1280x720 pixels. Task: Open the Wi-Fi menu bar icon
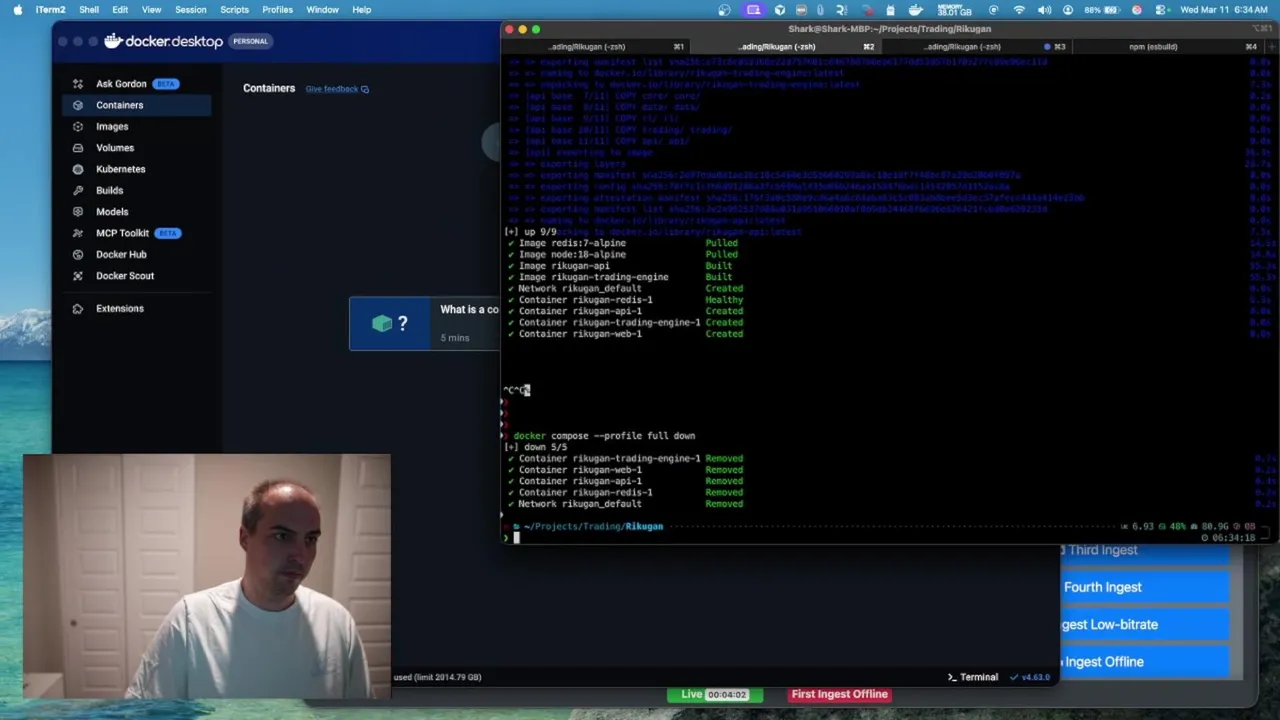(x=1019, y=10)
